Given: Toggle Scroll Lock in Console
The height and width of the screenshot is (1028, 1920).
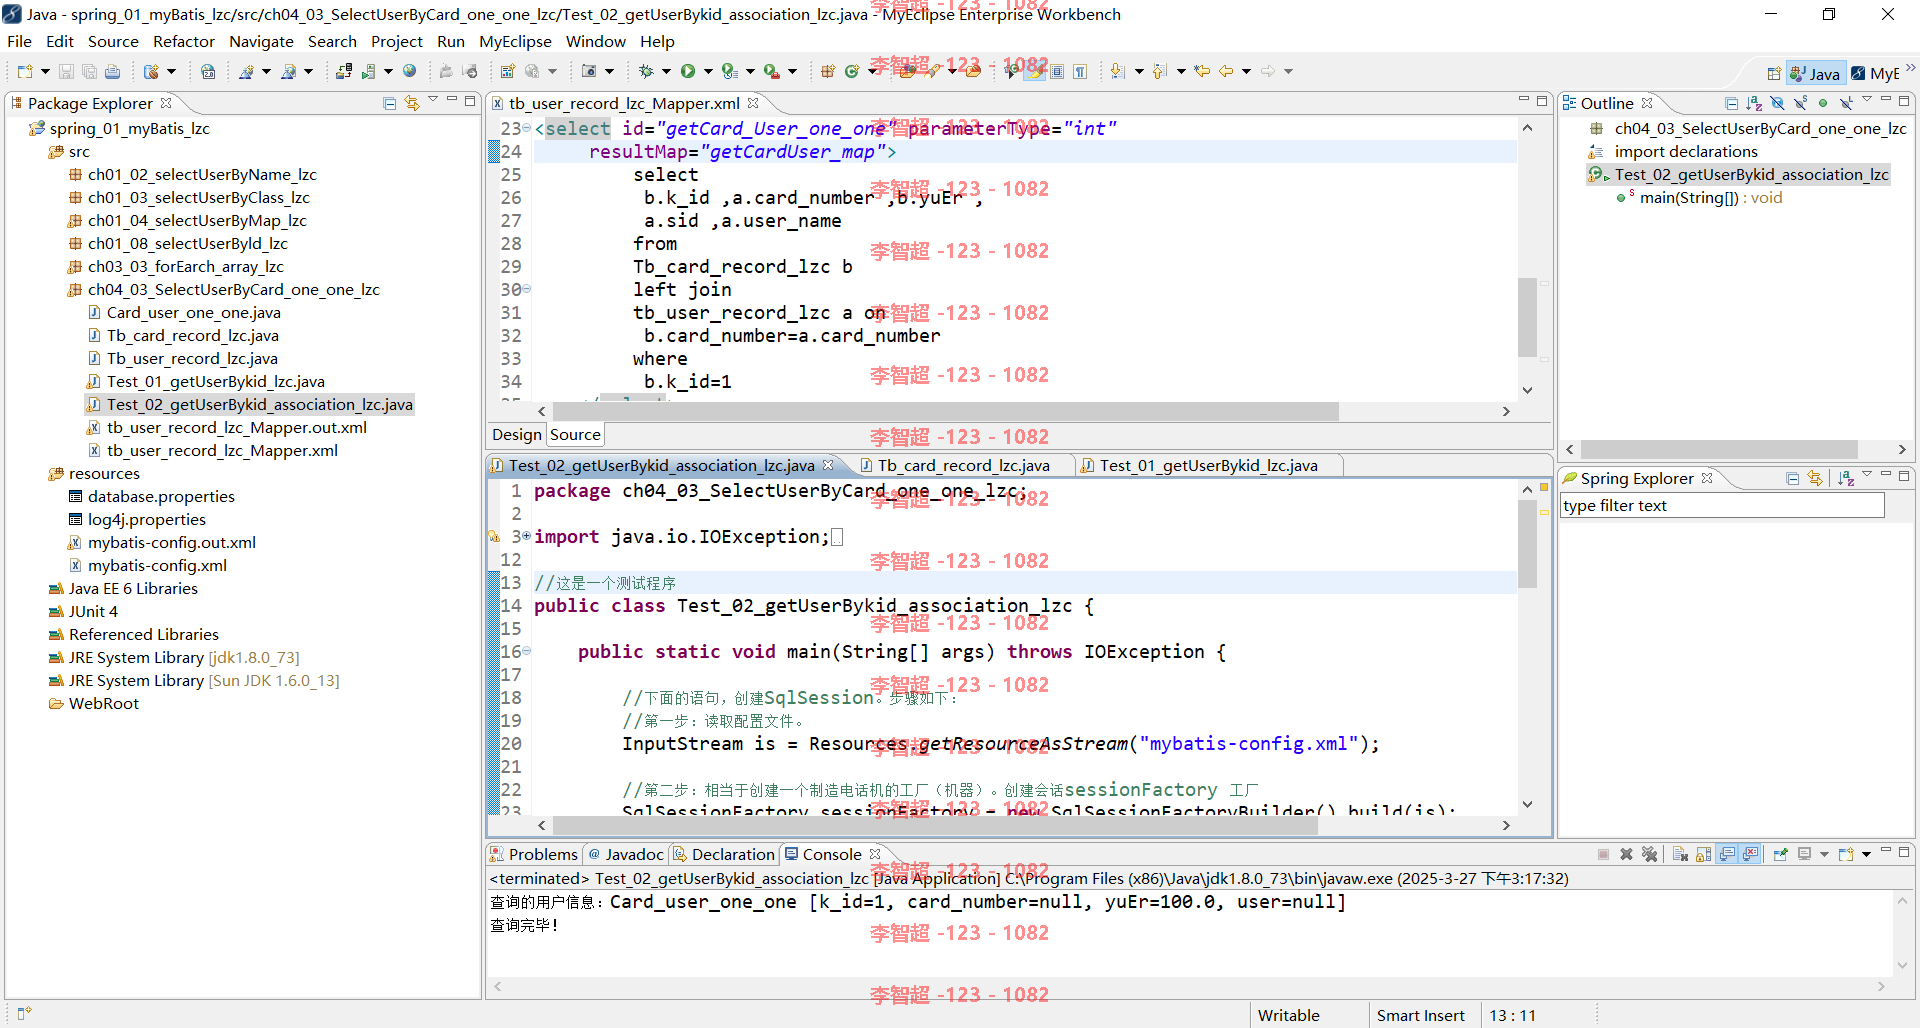Looking at the screenshot, I should [1703, 854].
